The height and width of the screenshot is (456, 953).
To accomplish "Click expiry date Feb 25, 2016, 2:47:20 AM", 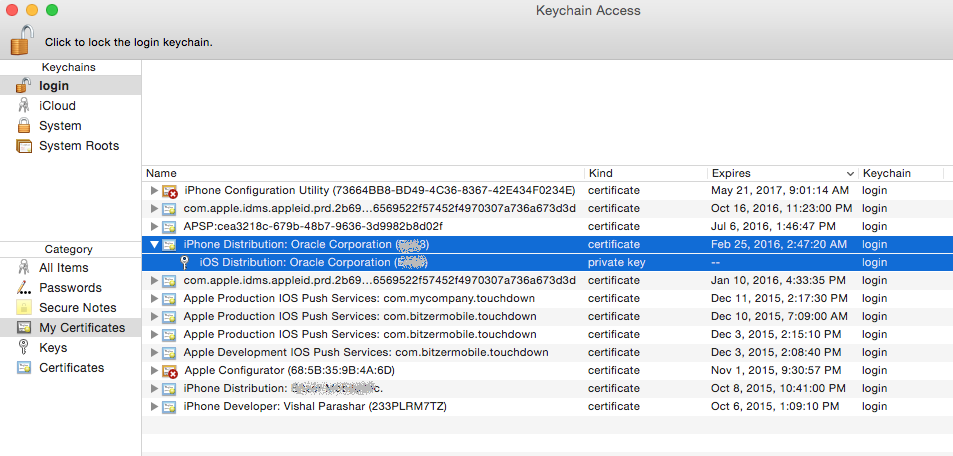I will coord(779,244).
